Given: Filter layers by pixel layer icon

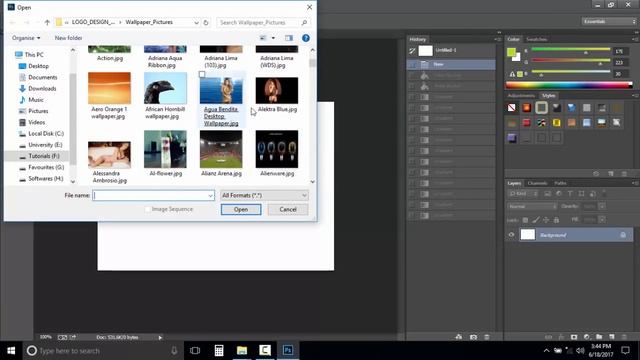Looking at the screenshot, I should [x=547, y=193].
